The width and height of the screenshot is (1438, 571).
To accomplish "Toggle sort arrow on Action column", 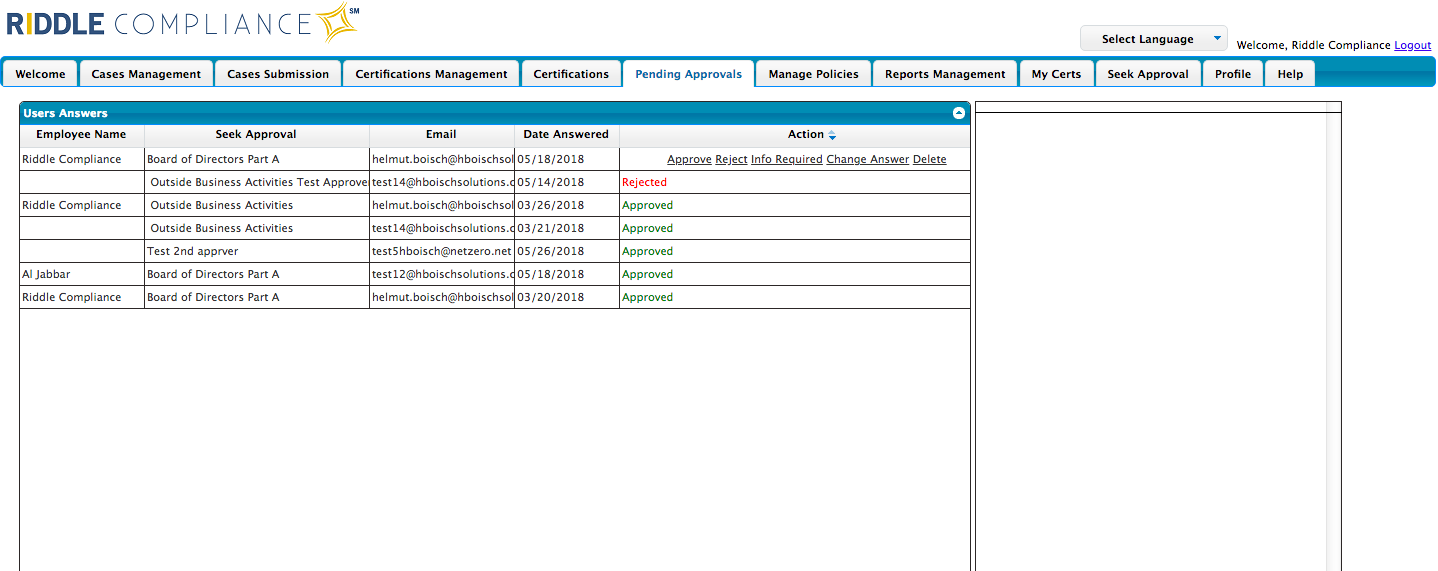I will coord(832,135).
